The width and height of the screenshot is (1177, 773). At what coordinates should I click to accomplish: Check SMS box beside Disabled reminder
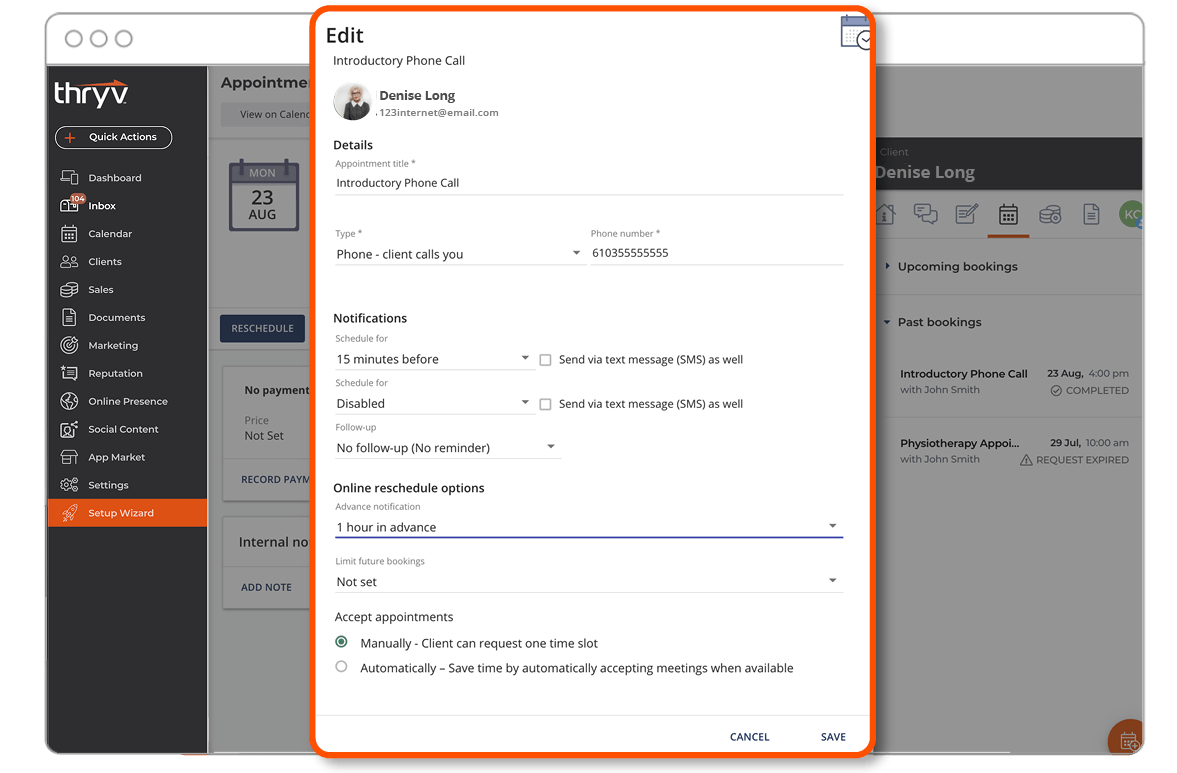tap(546, 405)
